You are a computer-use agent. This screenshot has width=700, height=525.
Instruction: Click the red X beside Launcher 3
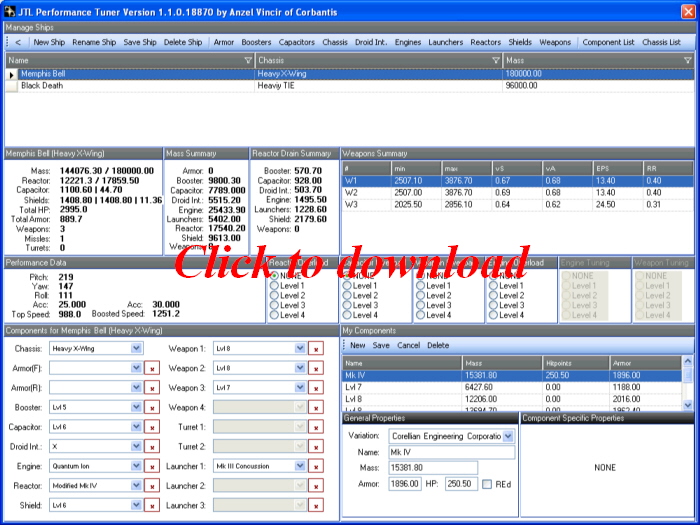point(316,506)
